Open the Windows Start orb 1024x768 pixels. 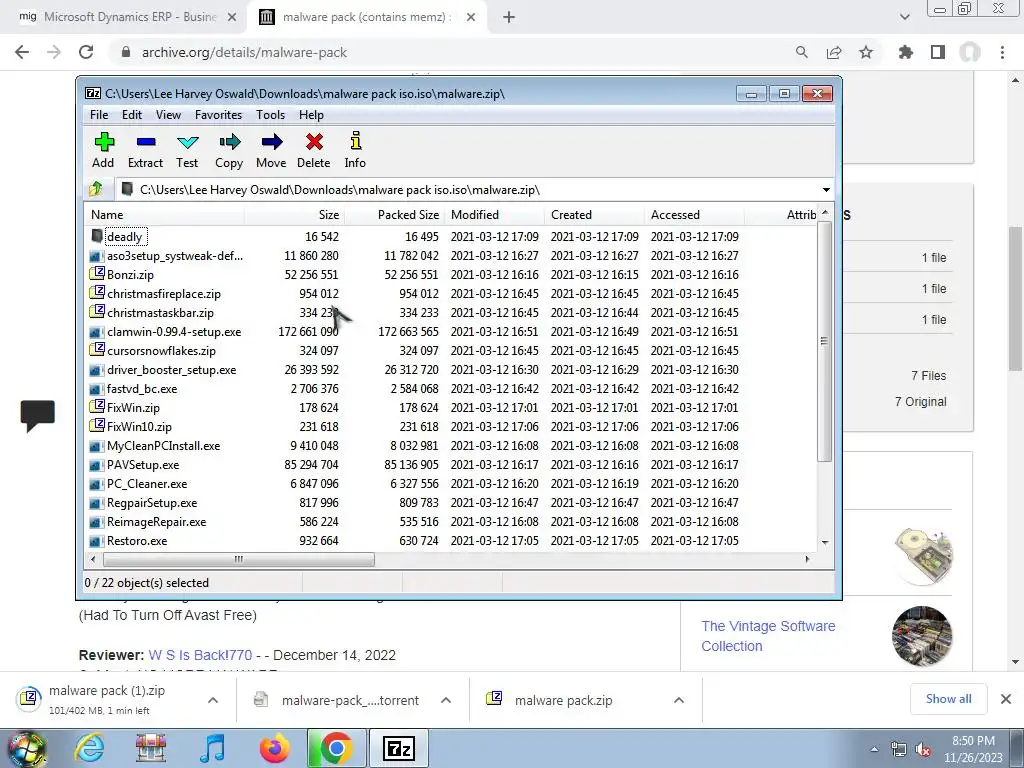click(27, 750)
